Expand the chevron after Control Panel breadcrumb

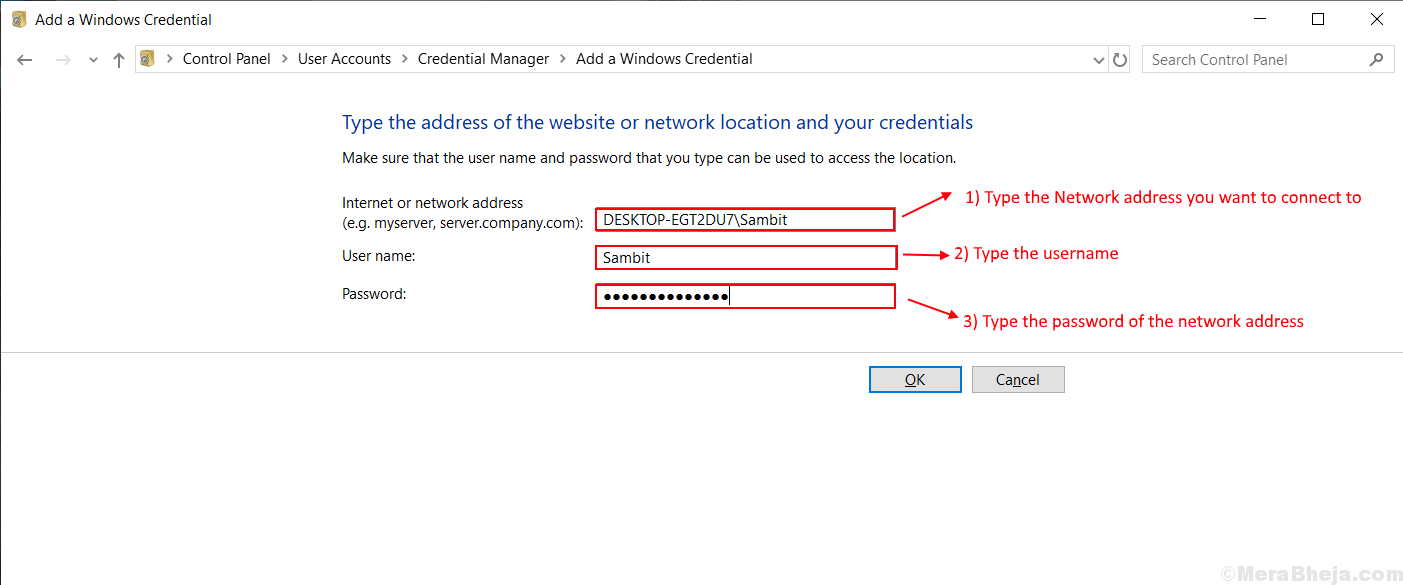click(x=283, y=59)
